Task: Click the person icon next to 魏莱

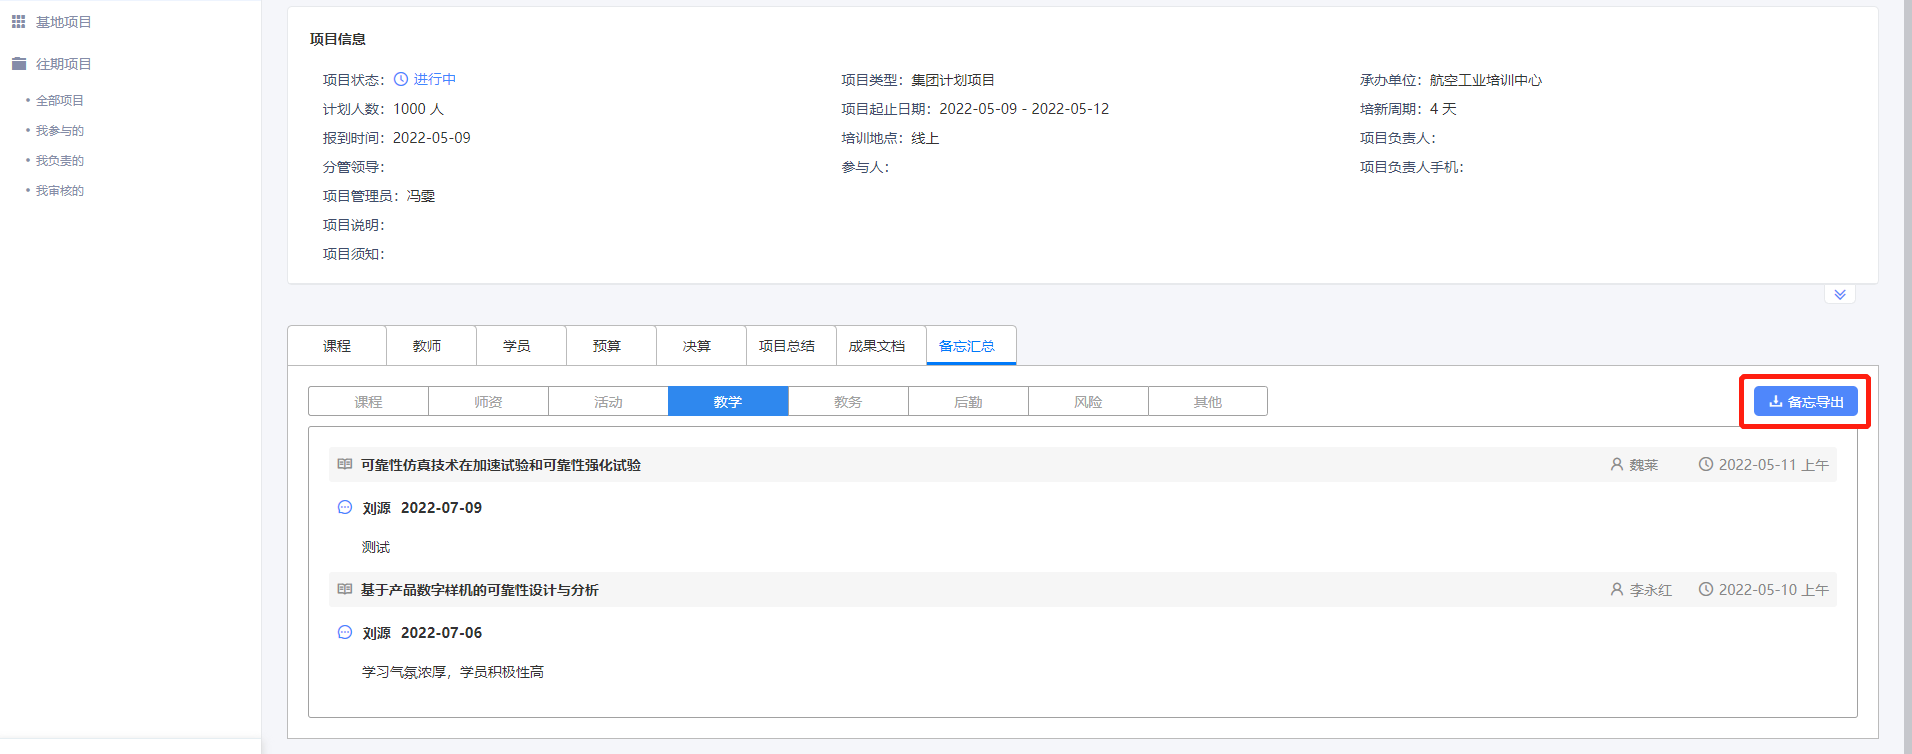Action: point(1617,464)
